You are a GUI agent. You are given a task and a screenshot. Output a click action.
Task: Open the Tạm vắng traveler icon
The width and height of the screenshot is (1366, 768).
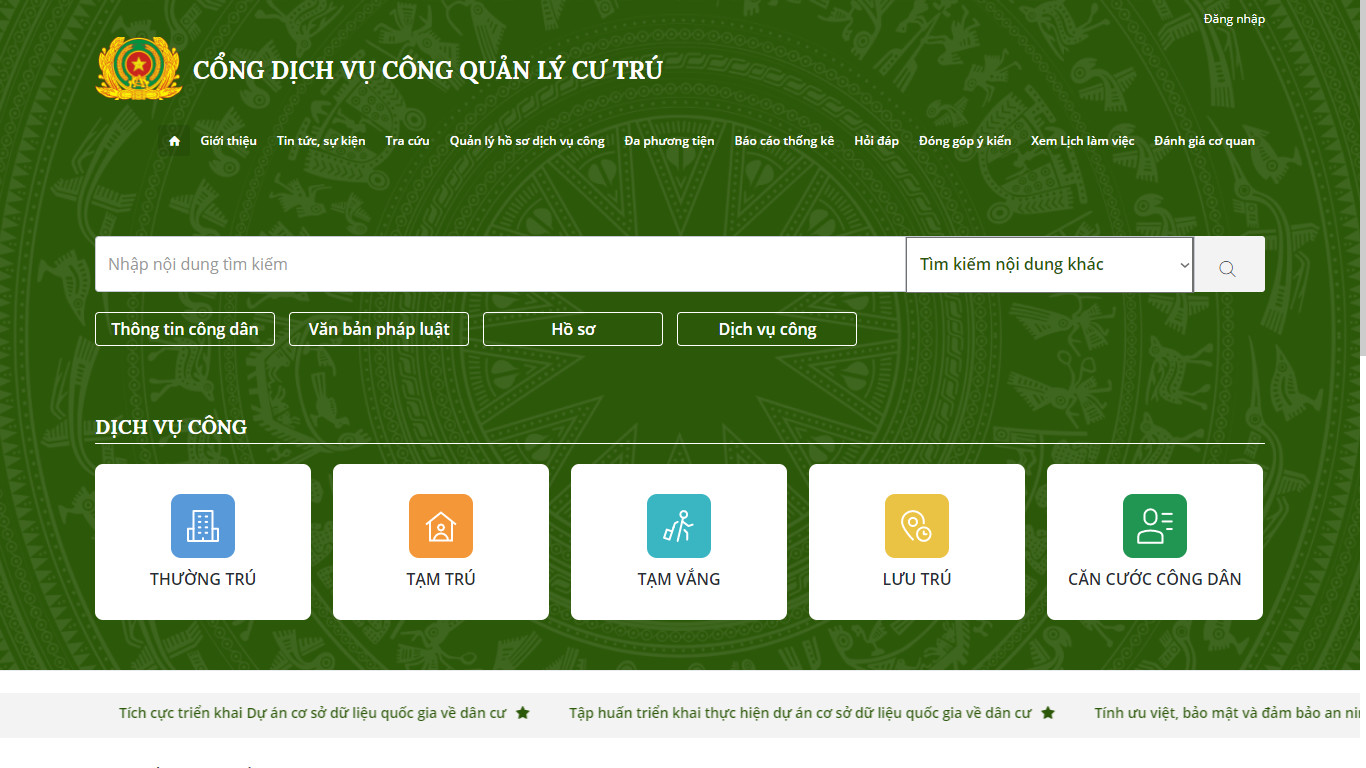point(679,526)
